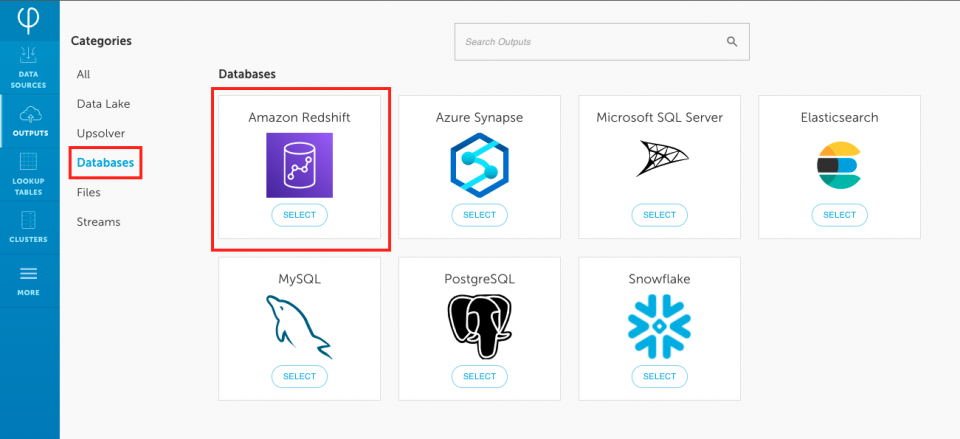This screenshot has width=960, height=439.
Task: Open Lookup Tables from sidebar
Action: point(29,174)
